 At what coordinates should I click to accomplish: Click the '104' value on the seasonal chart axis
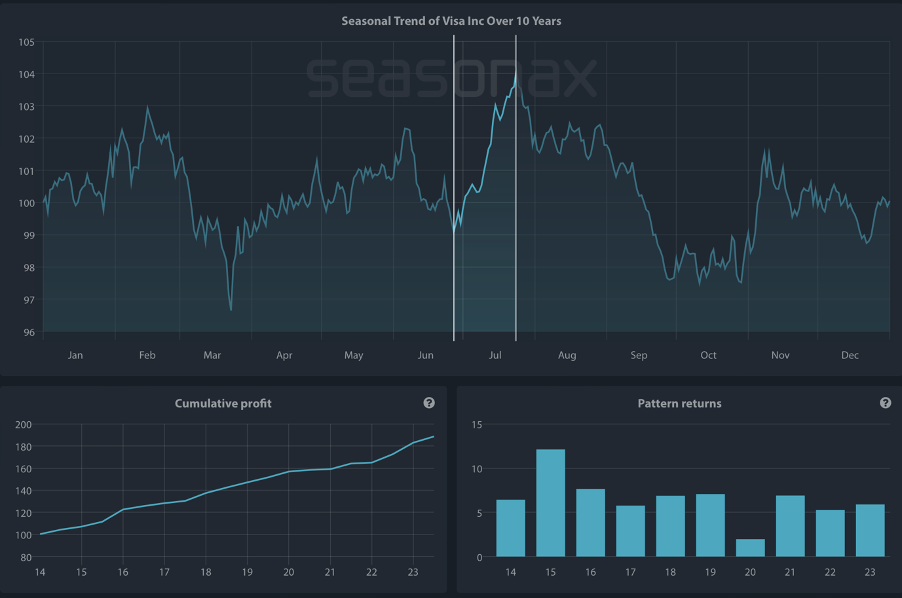pos(26,75)
